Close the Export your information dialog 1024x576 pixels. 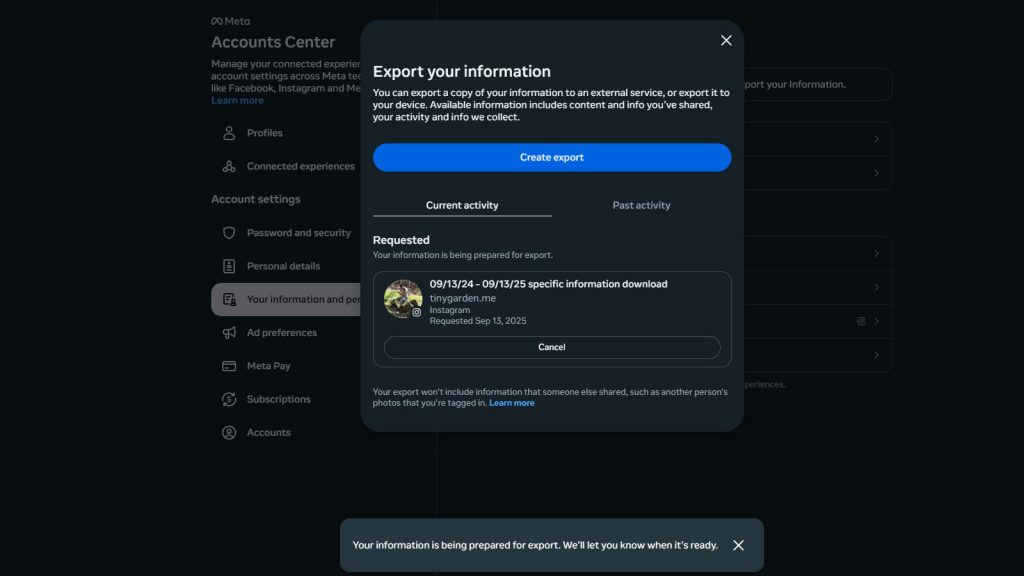pyautogui.click(x=726, y=40)
